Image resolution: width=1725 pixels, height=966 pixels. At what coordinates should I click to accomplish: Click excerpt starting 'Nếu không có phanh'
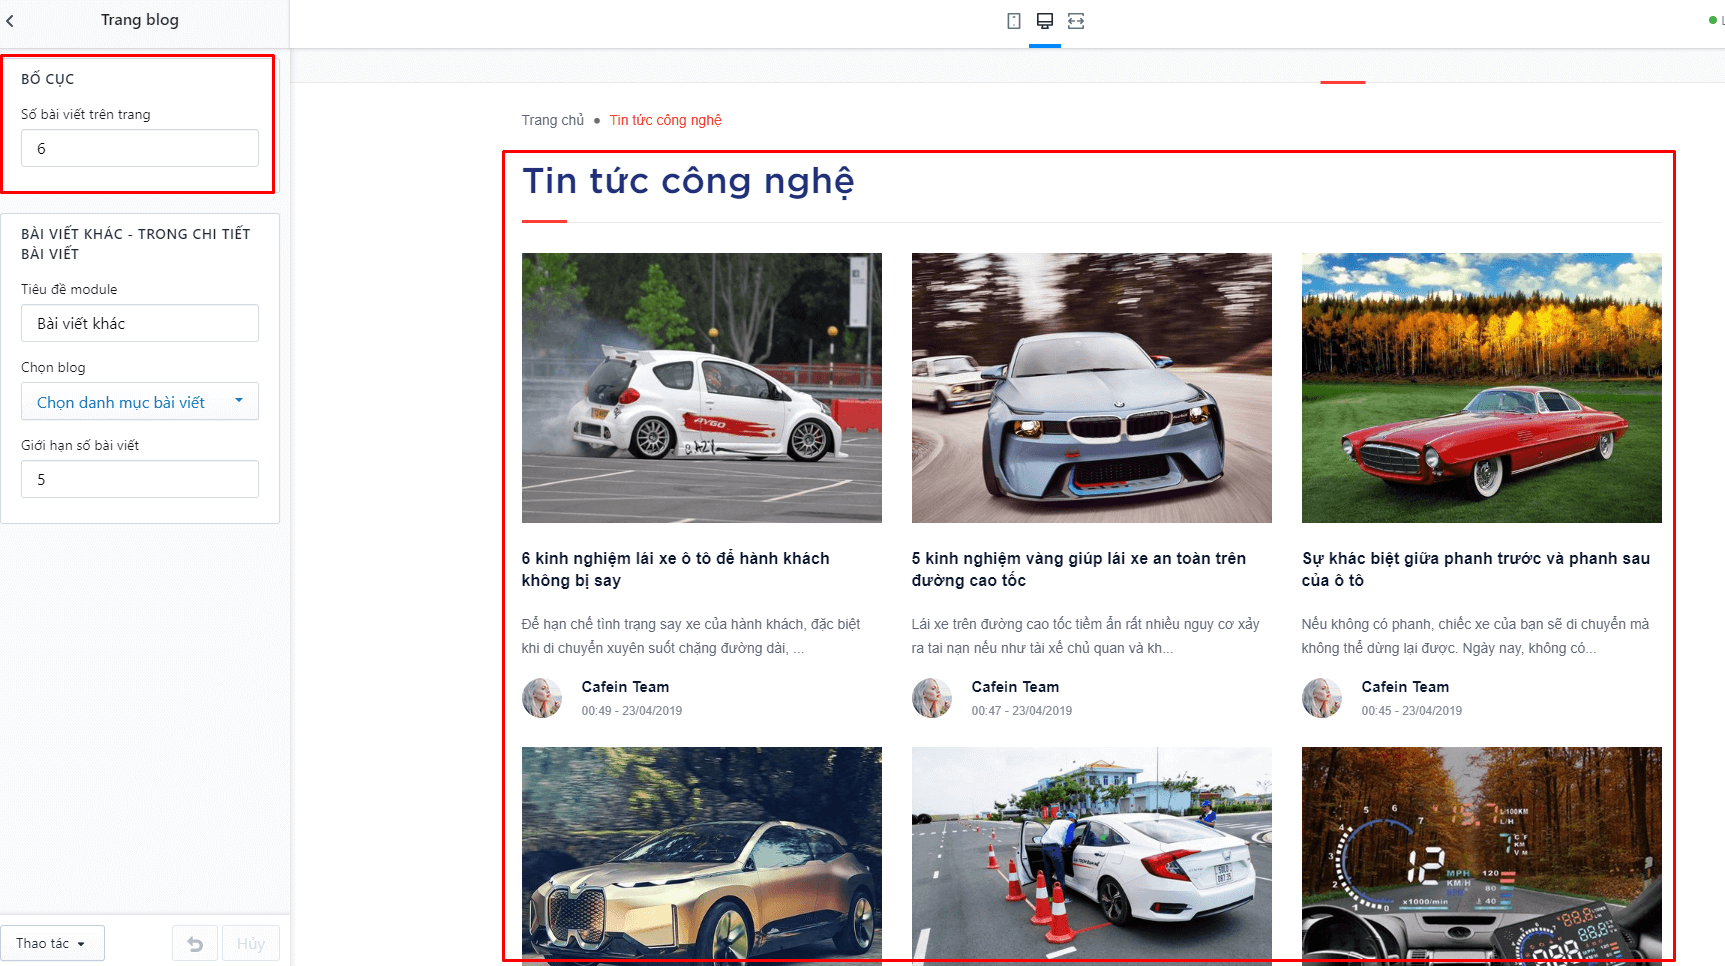1475,636
